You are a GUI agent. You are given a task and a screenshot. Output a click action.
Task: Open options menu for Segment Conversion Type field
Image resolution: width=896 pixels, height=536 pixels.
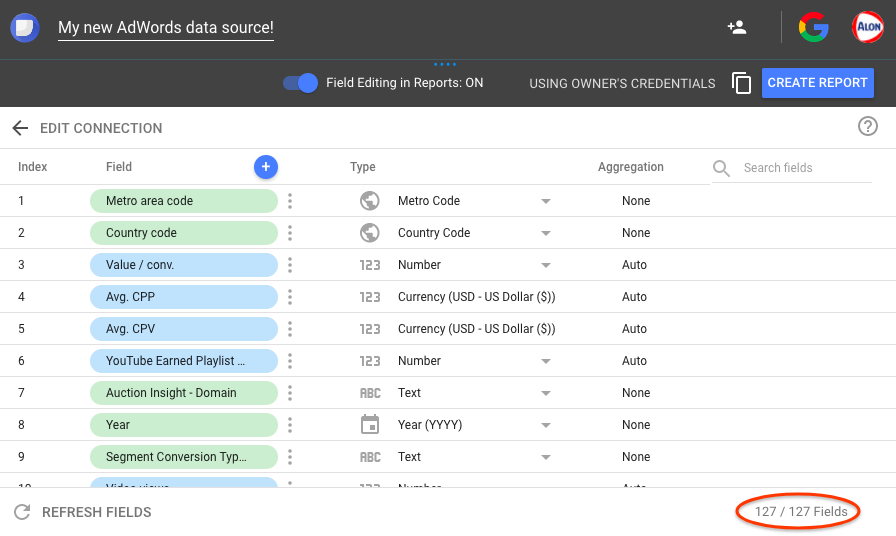point(290,457)
